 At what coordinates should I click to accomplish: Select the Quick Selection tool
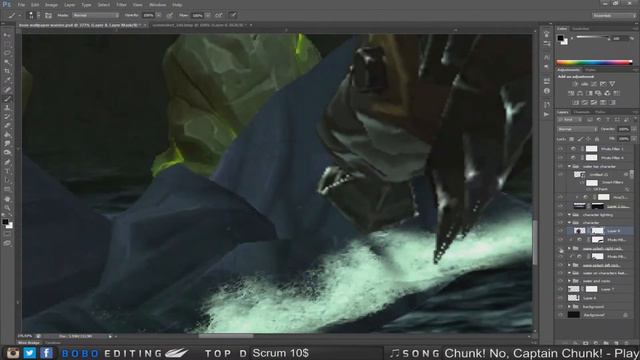[x=7, y=62]
